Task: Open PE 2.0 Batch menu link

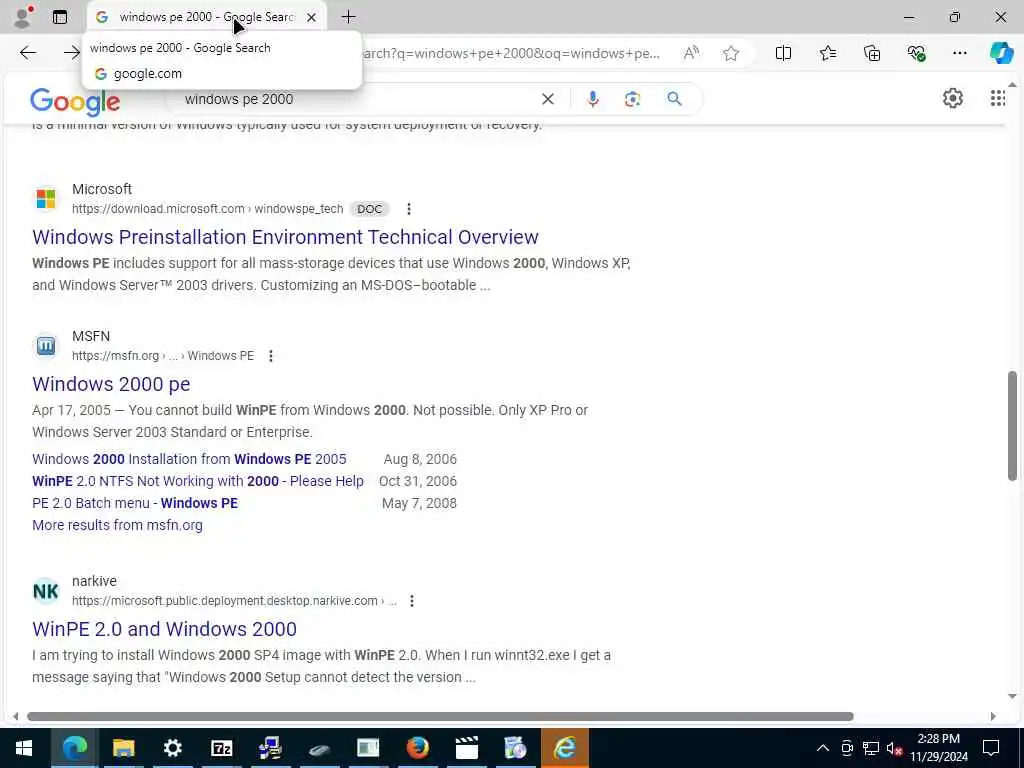Action: (x=135, y=504)
